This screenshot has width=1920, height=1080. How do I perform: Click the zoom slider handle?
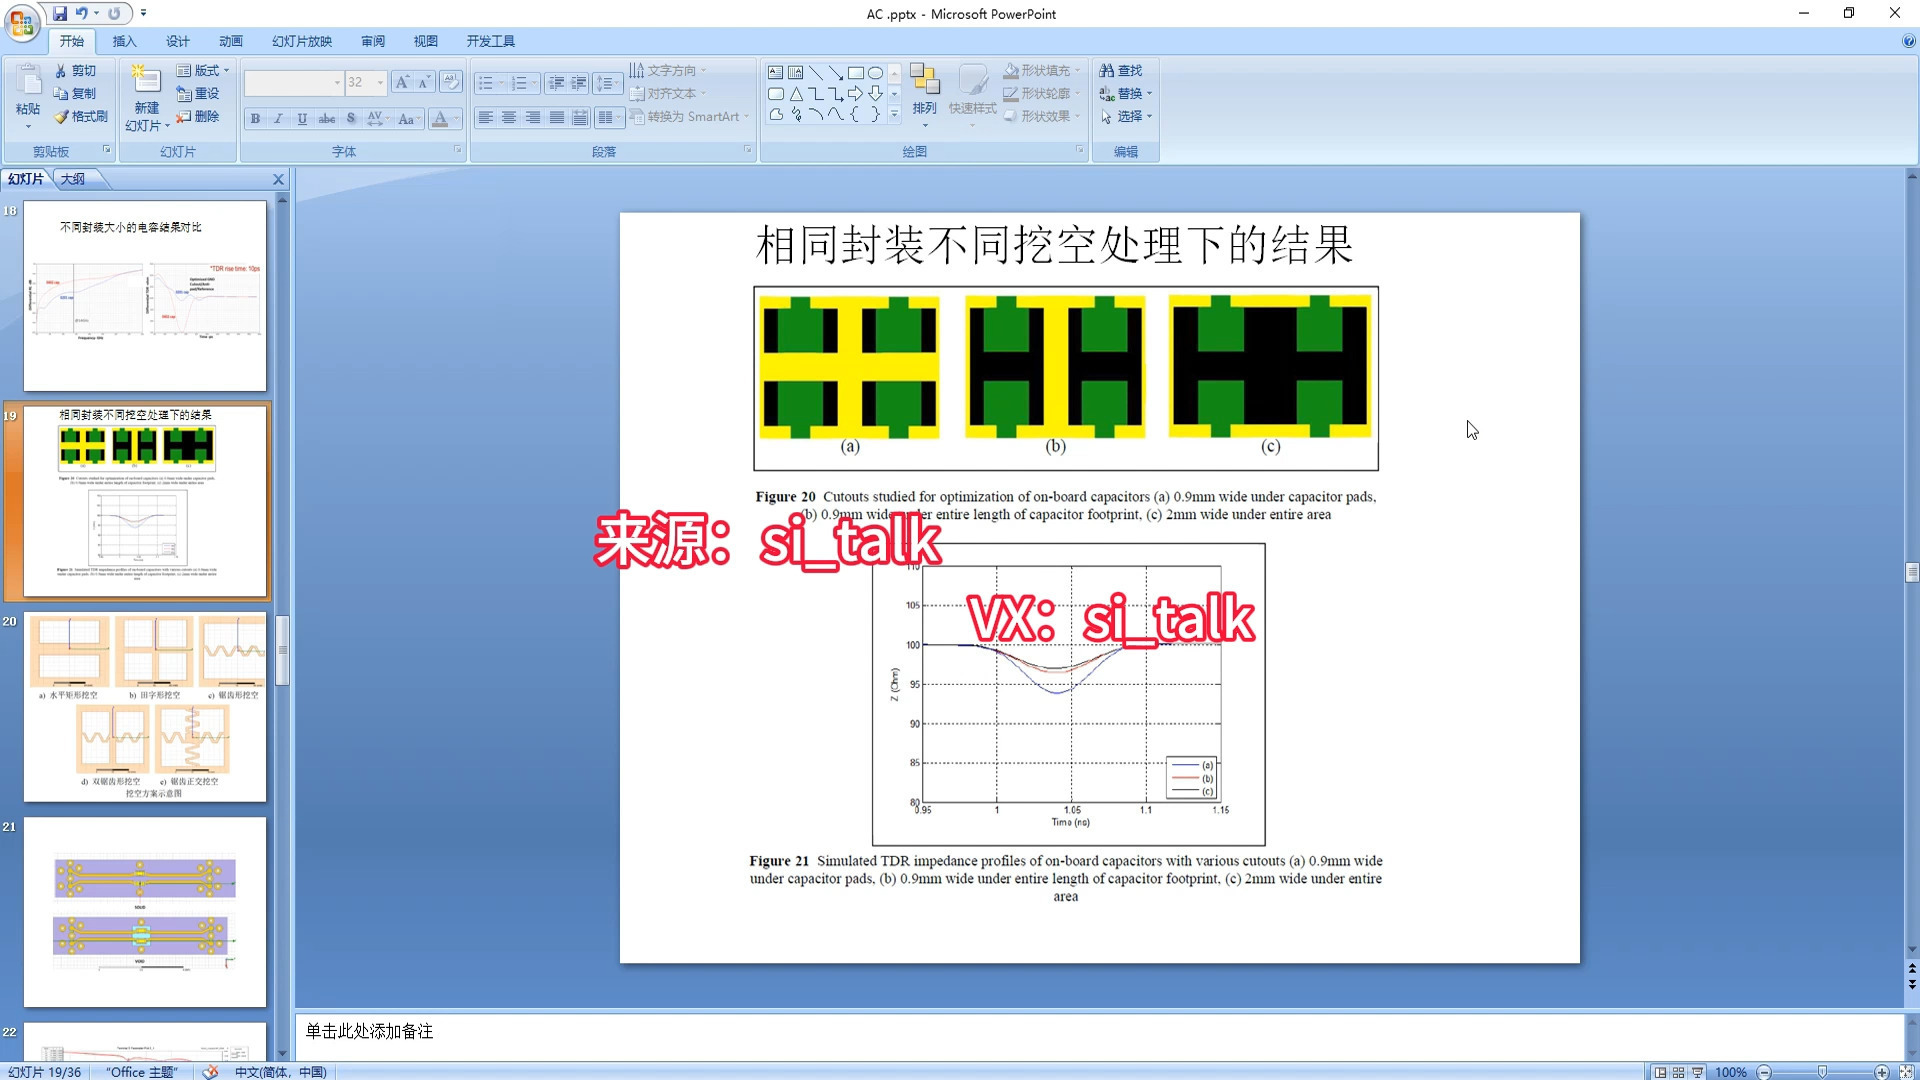click(x=1822, y=1072)
